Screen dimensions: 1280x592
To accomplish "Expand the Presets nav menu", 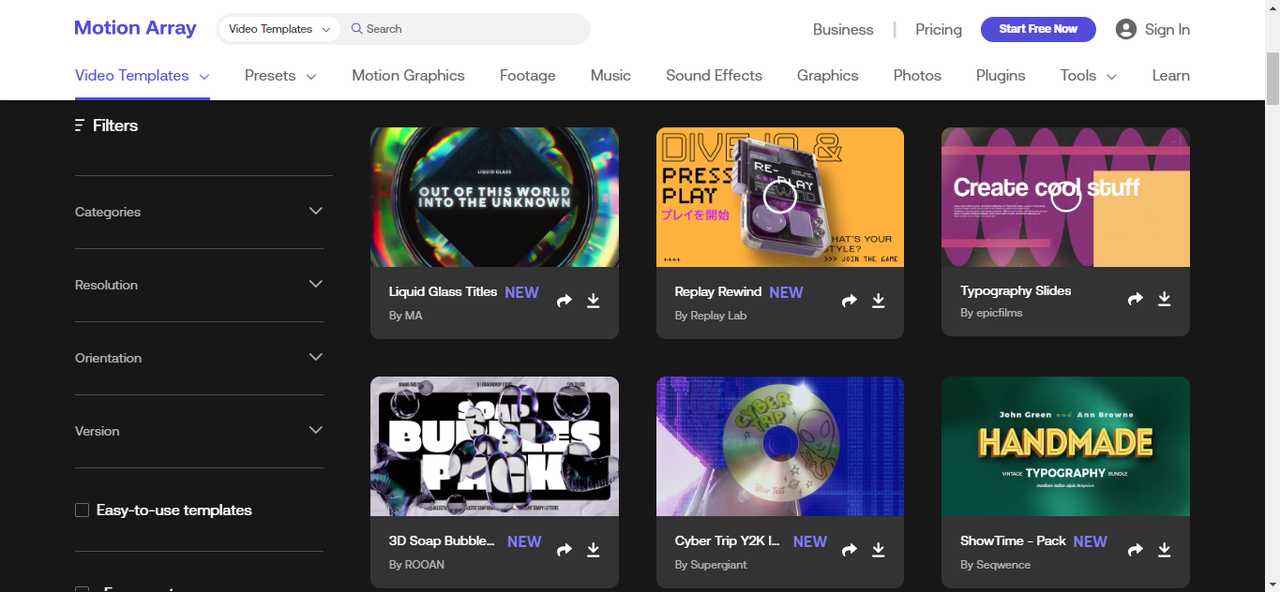I will coord(280,76).
